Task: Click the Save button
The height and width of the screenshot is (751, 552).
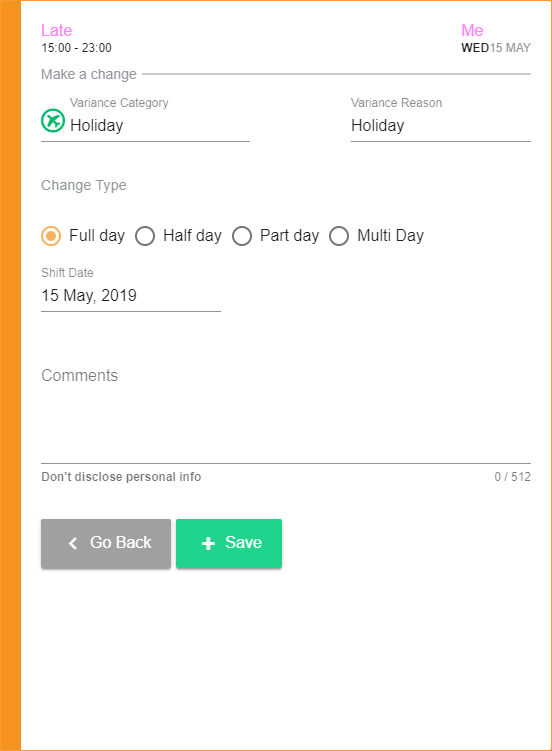Action: pos(229,544)
